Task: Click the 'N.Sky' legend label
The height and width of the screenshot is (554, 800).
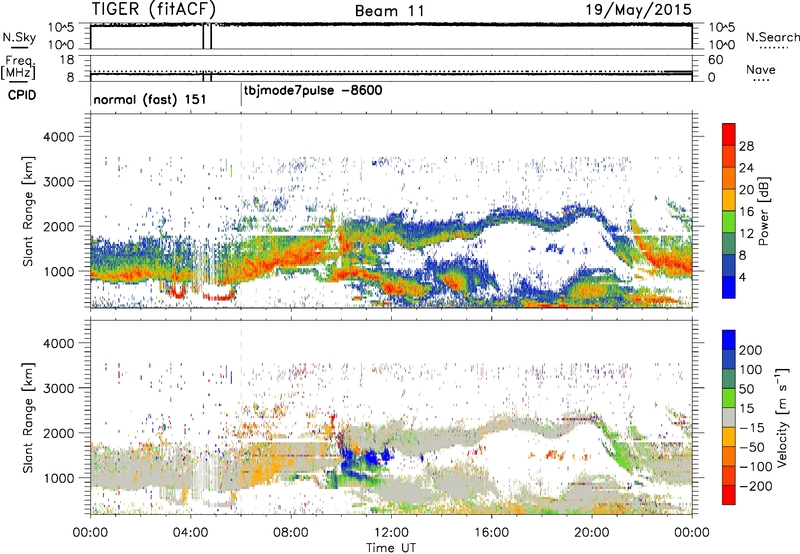Action: click(19, 37)
